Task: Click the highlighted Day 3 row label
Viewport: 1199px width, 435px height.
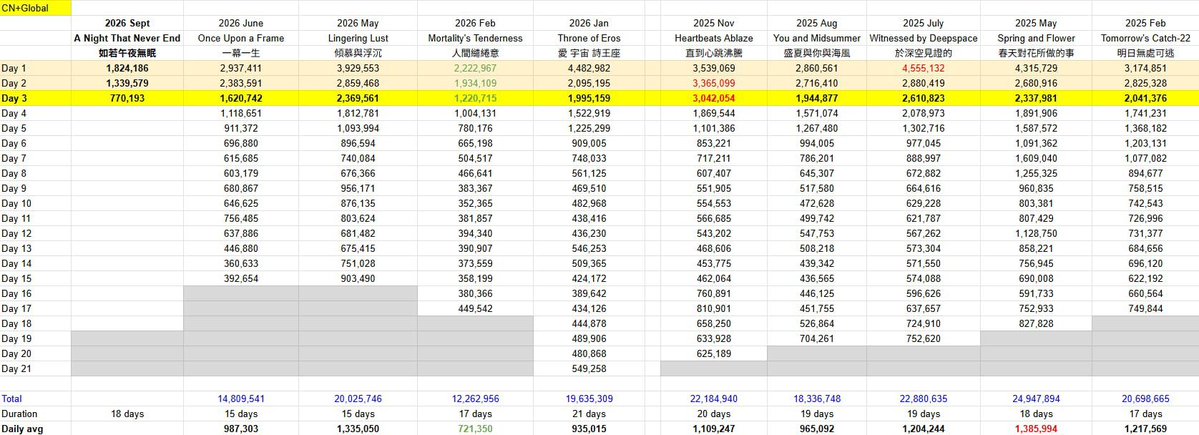Action: click(15, 98)
